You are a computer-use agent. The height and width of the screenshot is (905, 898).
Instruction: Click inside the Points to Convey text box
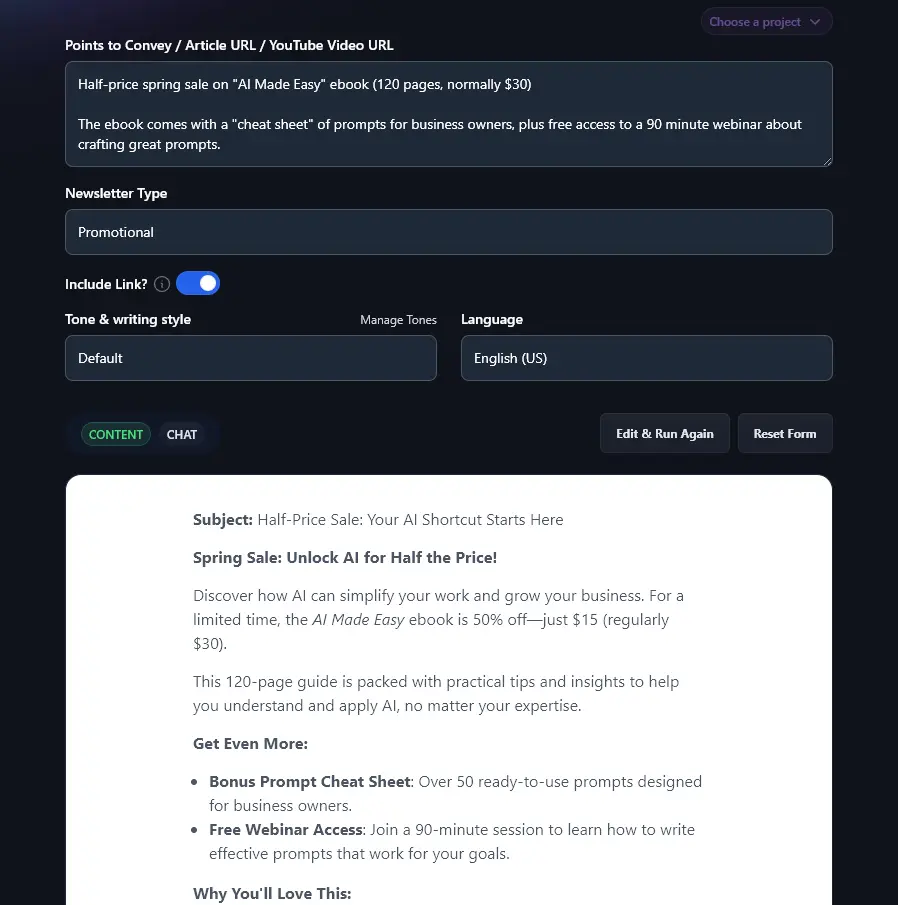448,114
